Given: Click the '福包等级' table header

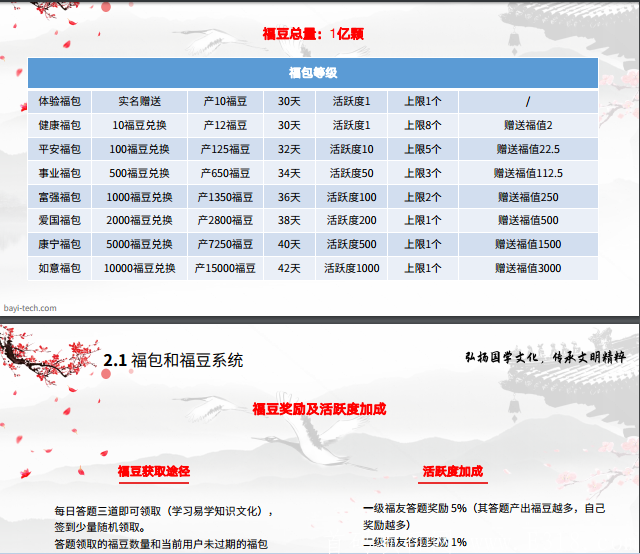Looking at the screenshot, I should [x=313, y=73].
